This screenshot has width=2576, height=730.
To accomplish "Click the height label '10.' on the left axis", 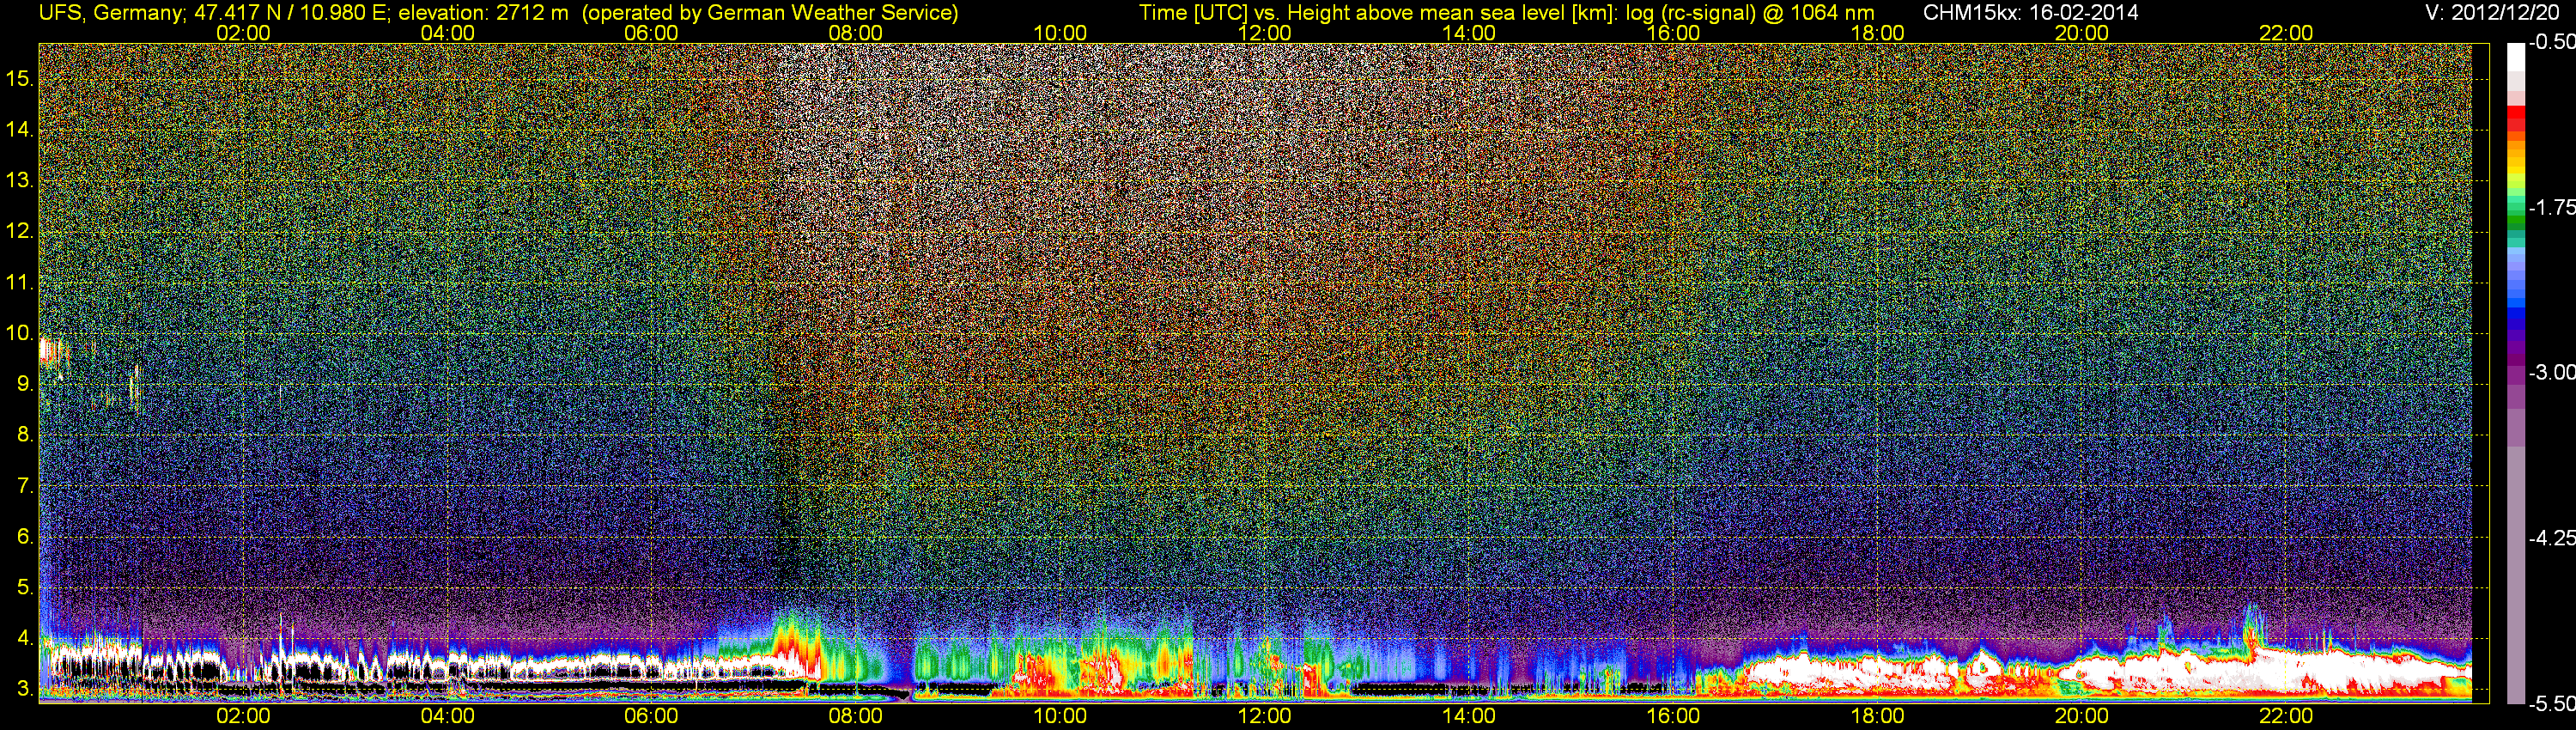I will click(x=20, y=333).
